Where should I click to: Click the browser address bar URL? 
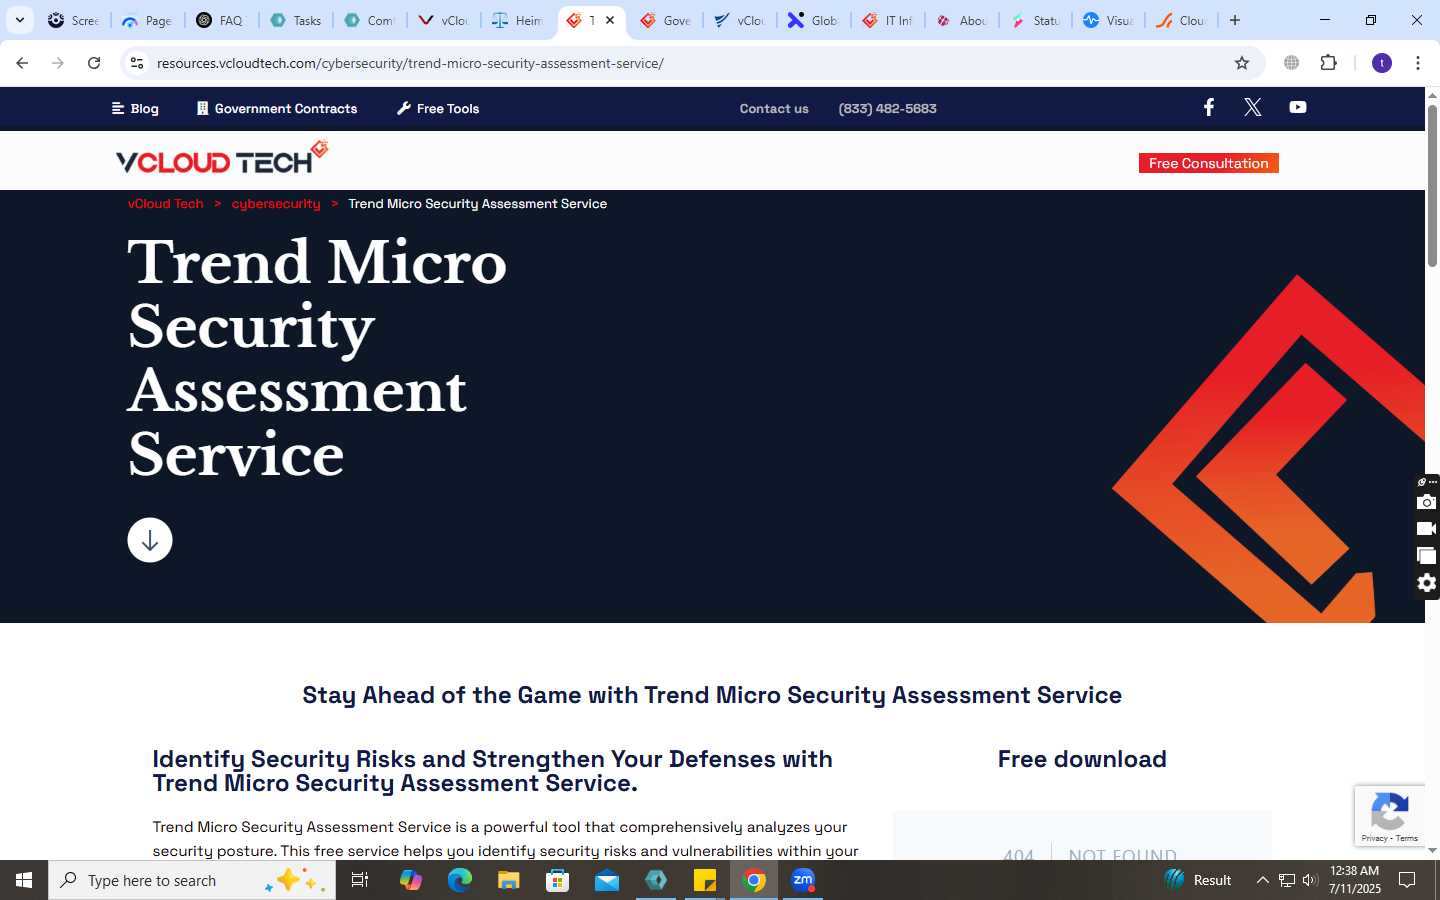(x=410, y=63)
